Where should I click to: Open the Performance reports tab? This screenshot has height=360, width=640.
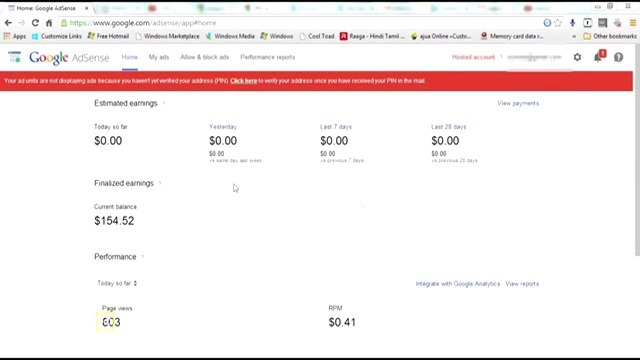(x=267, y=57)
